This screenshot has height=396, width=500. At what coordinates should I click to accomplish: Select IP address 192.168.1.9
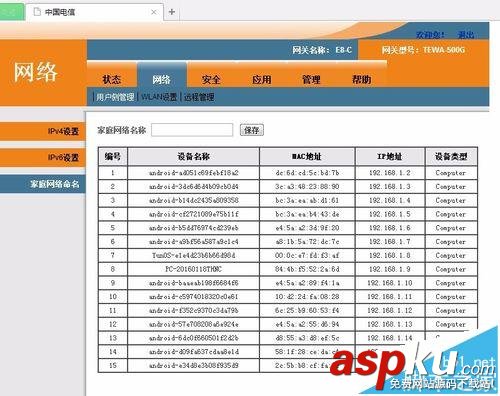click(x=390, y=269)
